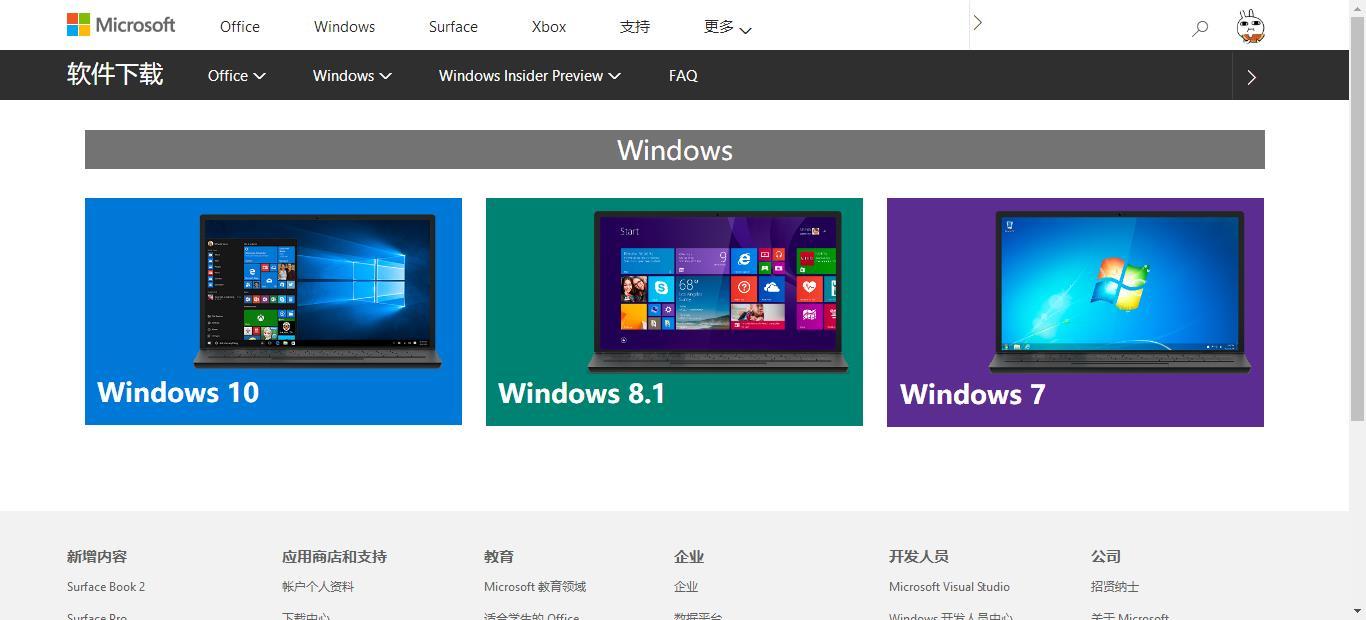The image size is (1366, 620).
Task: Click the right arrow on the download navigation bar
Action: 1251,76
